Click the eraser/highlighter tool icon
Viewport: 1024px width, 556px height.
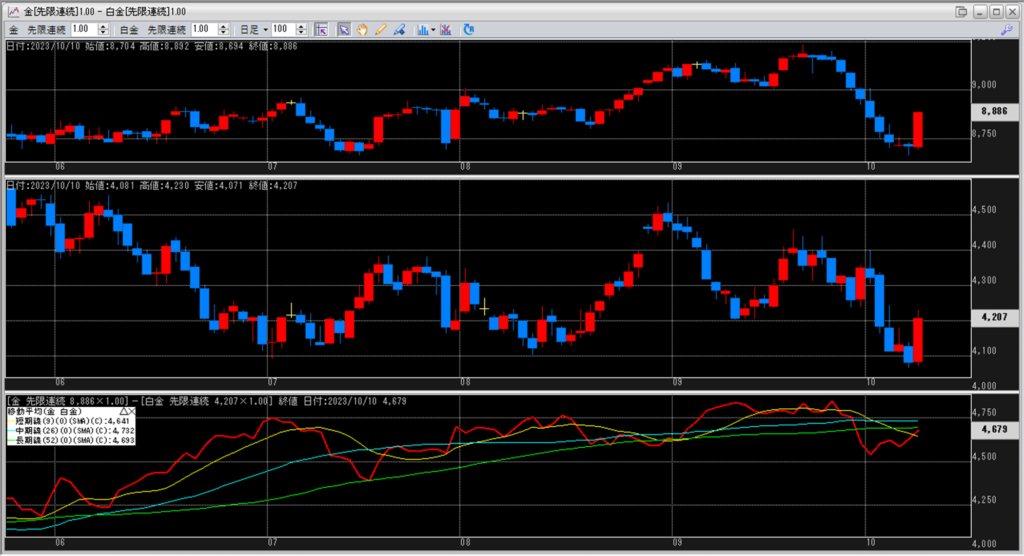click(399, 29)
